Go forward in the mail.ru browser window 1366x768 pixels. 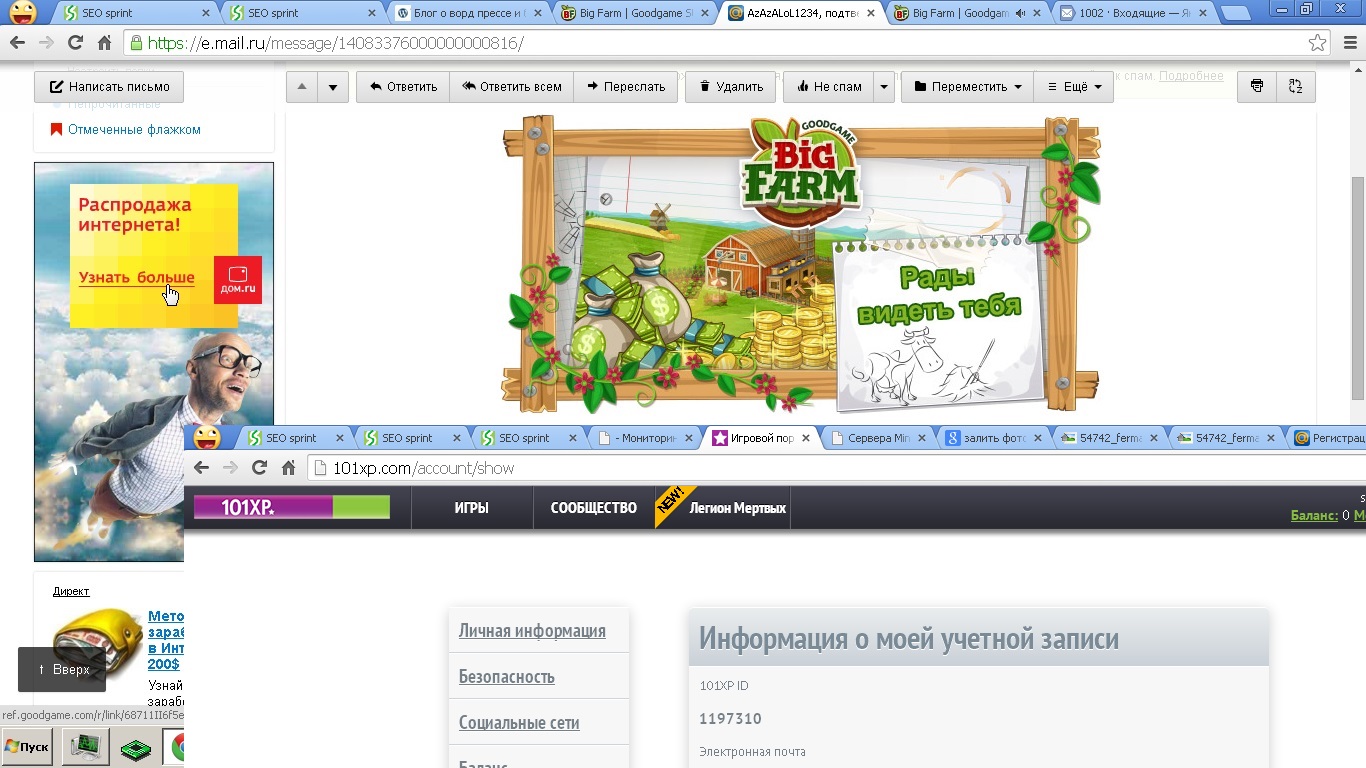point(46,43)
